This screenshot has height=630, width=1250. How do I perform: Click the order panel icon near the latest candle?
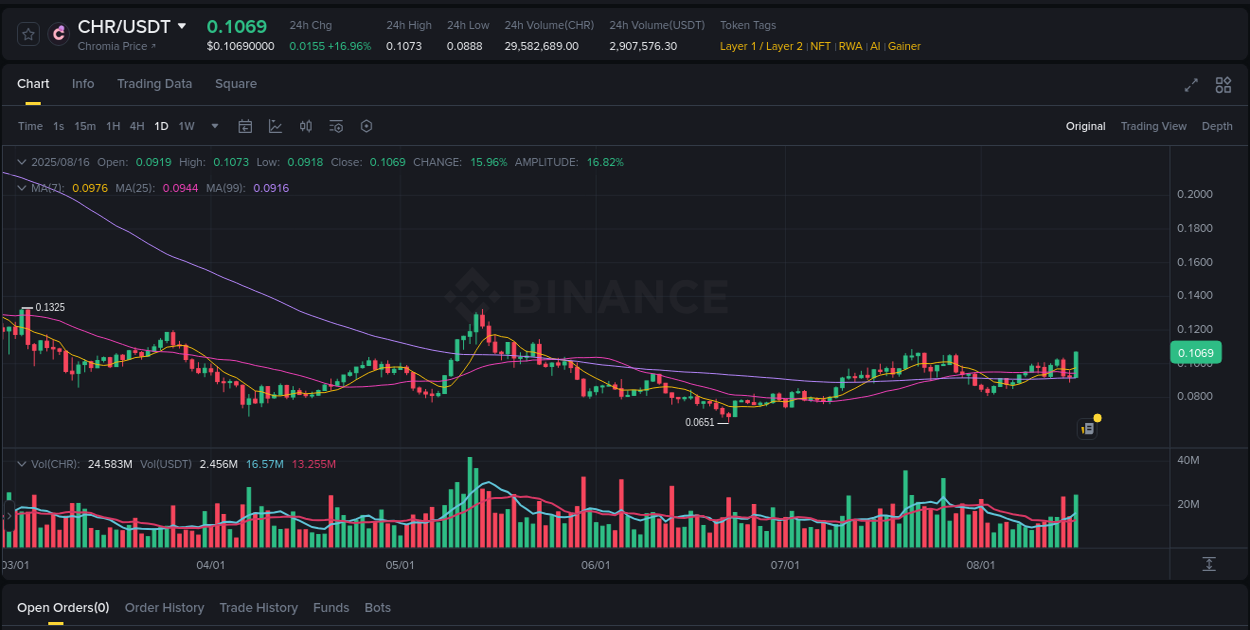pos(1087,428)
